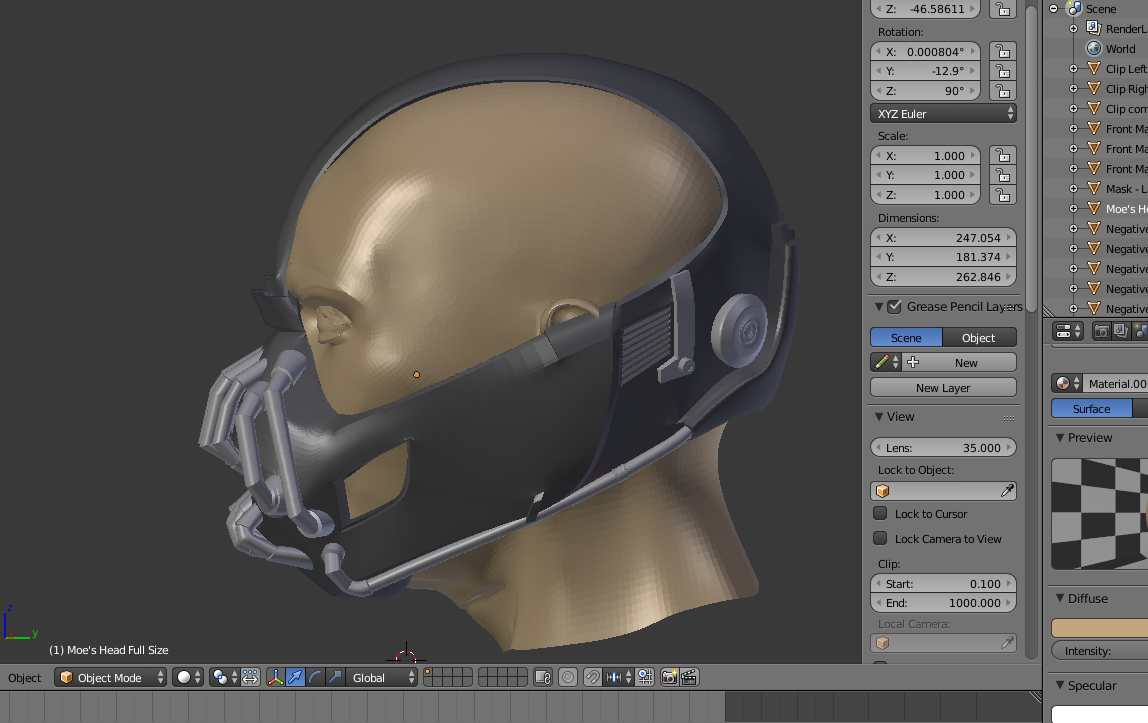Enable the Lock to Cursor checkbox
The width and height of the screenshot is (1148, 723).
[880, 514]
